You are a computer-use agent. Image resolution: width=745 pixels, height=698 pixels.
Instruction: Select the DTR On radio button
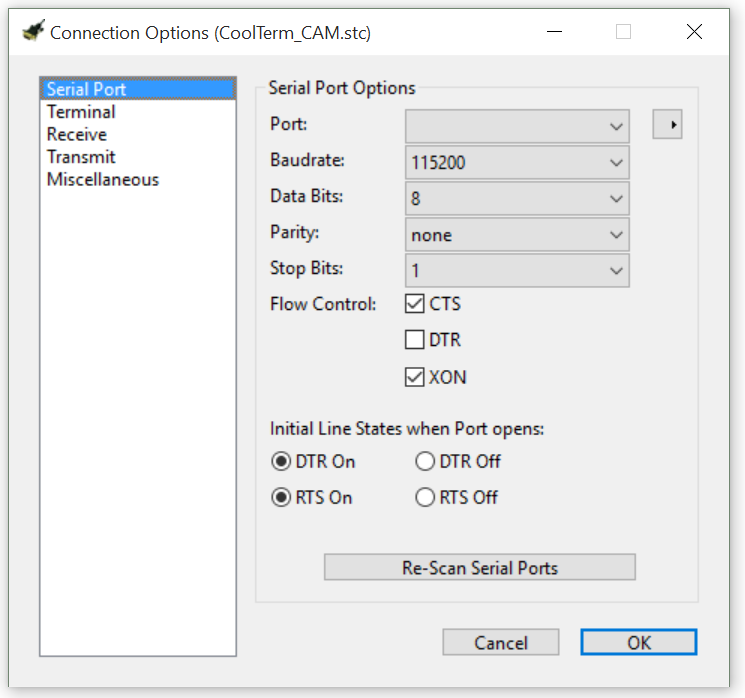[x=281, y=461]
